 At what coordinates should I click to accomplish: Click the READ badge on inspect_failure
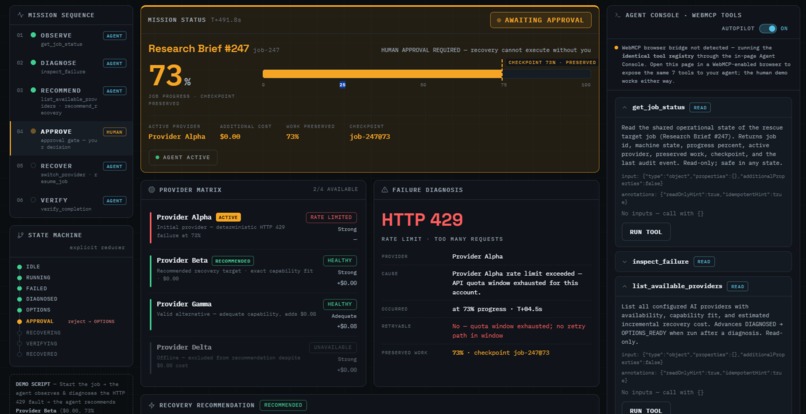pyautogui.click(x=704, y=262)
